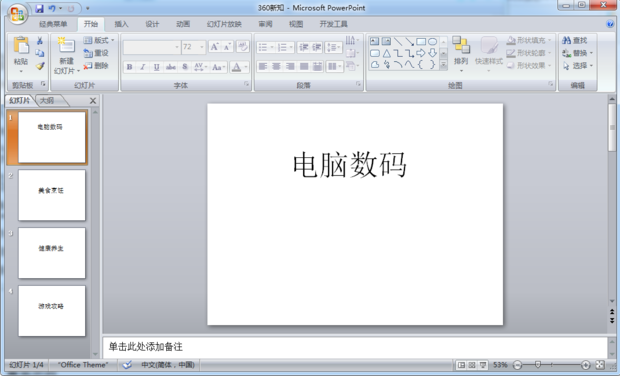Click the Find (查找) button
Image resolution: width=620 pixels, height=376 pixels.
[575, 40]
